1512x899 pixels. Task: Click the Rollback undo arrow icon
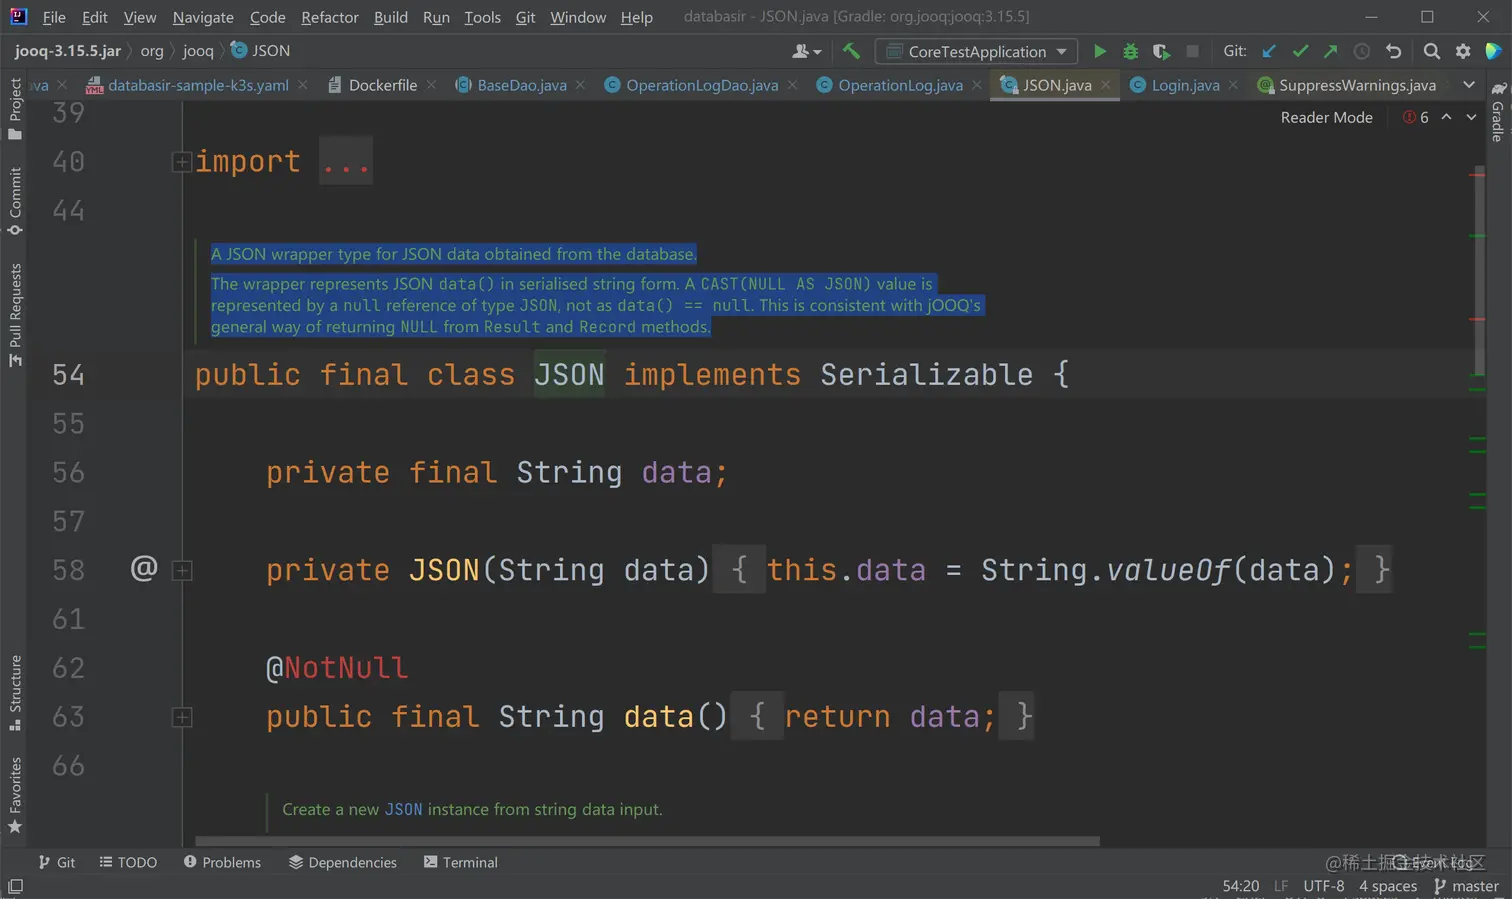[x=1393, y=51]
